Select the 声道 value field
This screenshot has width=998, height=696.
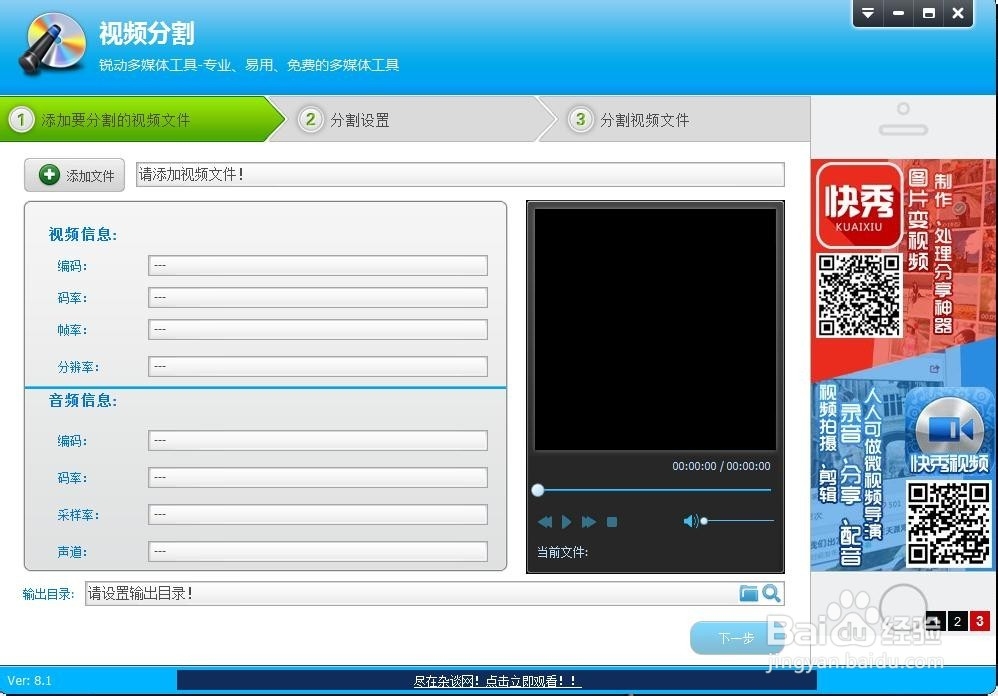coord(318,551)
